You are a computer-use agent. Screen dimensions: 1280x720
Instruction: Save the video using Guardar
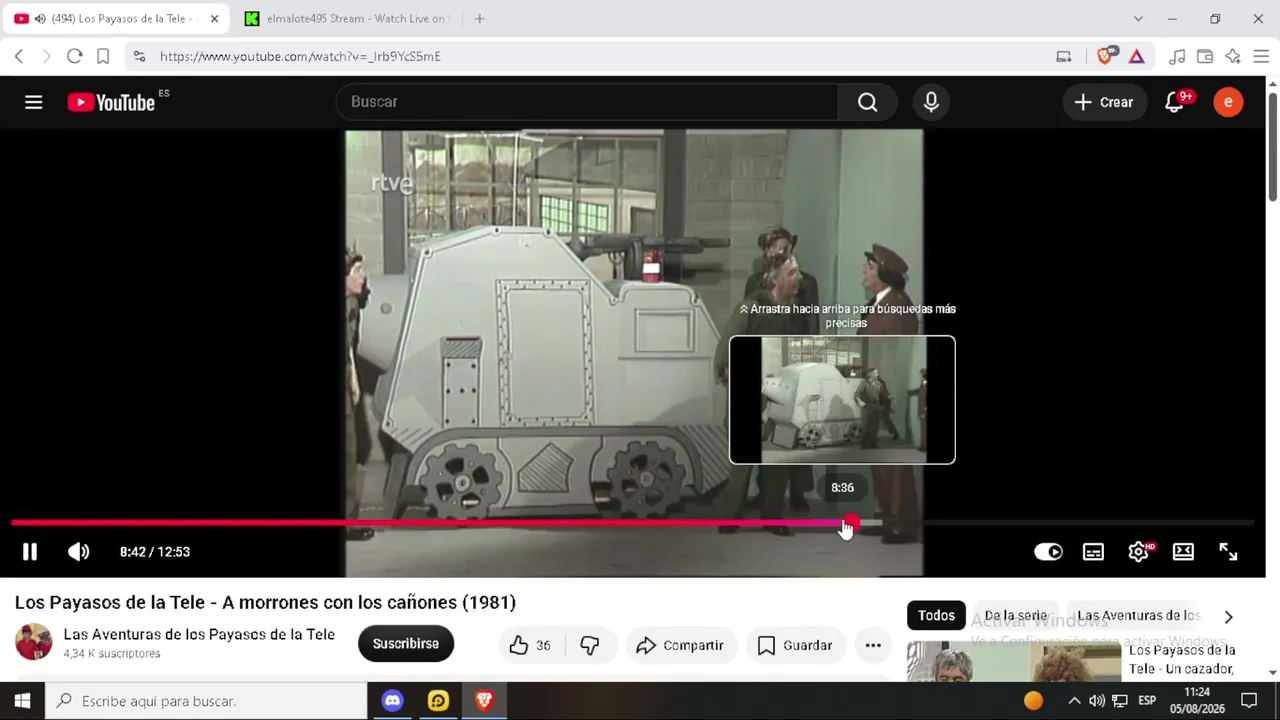pos(795,645)
